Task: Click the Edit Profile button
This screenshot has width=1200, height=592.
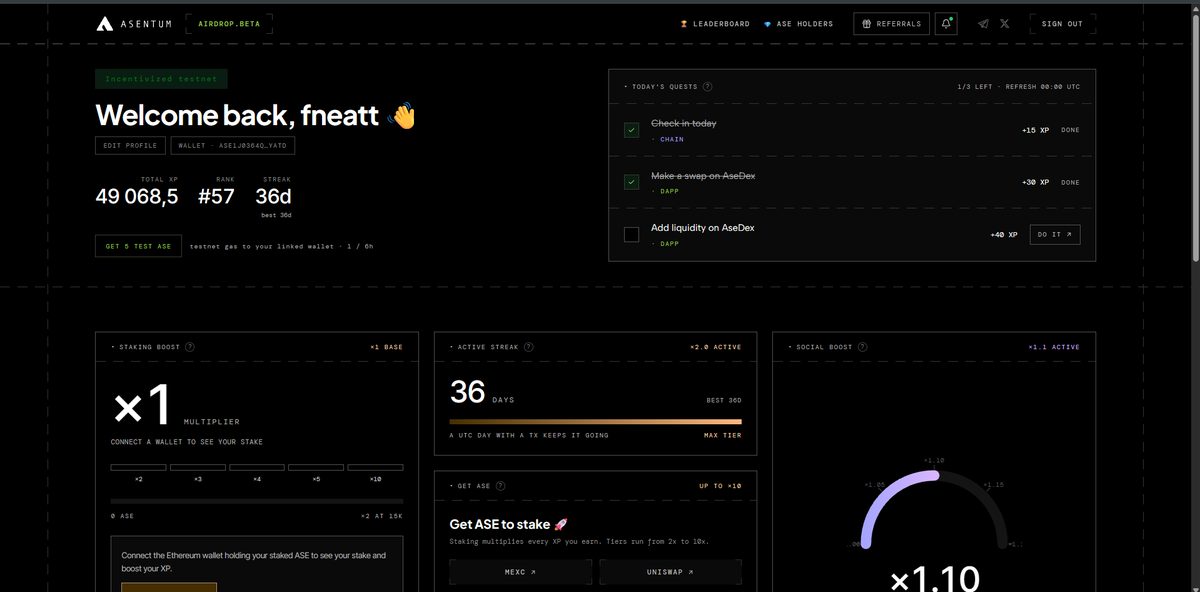Action: click(131, 146)
